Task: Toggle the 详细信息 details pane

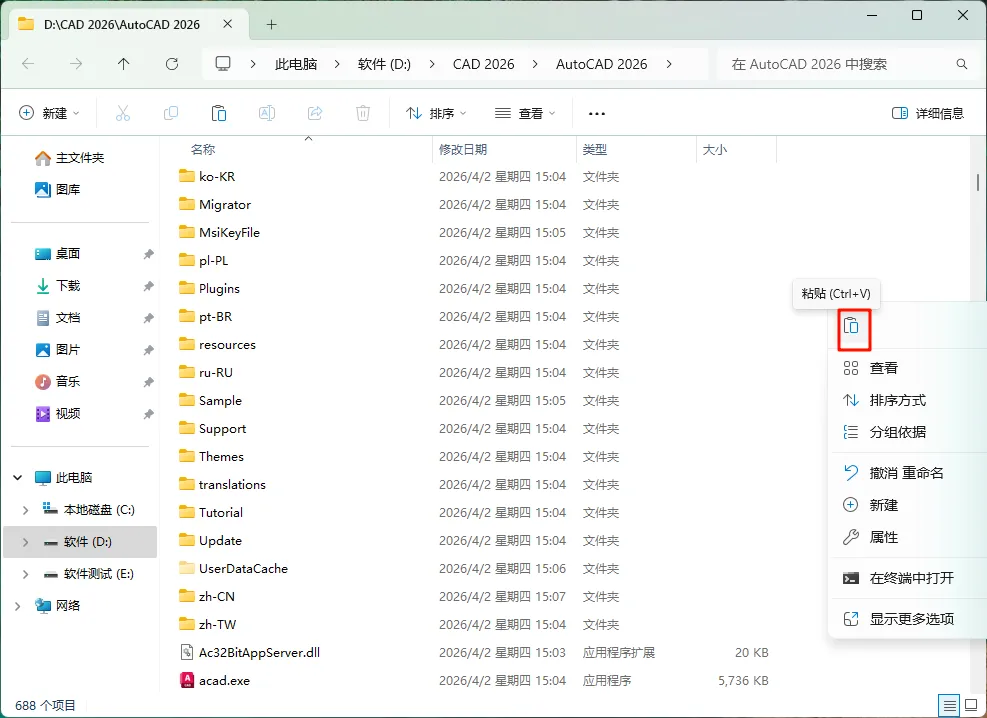Action: click(928, 113)
